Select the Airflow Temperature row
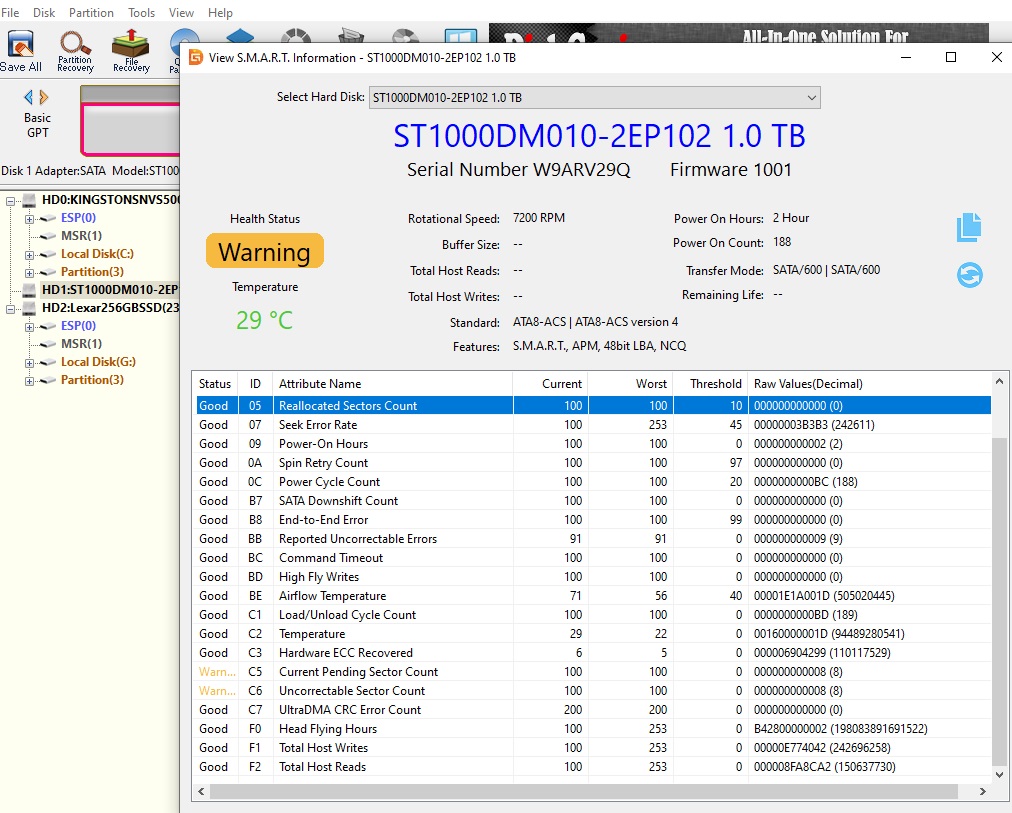Screen dimensions: 1012x813 [x=592, y=596]
